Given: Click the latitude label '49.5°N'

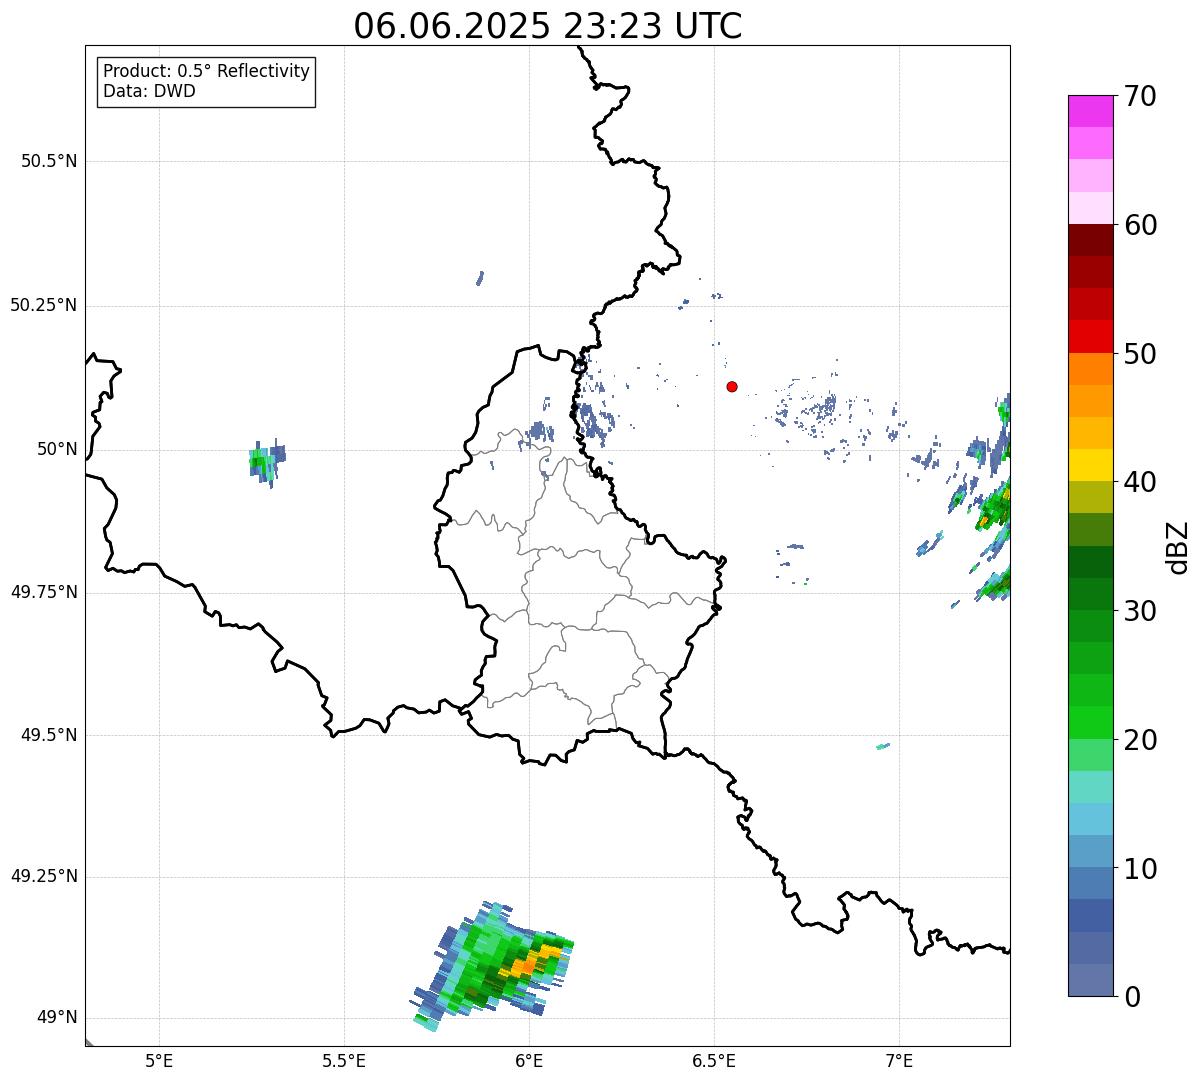Looking at the screenshot, I should click(x=48, y=735).
